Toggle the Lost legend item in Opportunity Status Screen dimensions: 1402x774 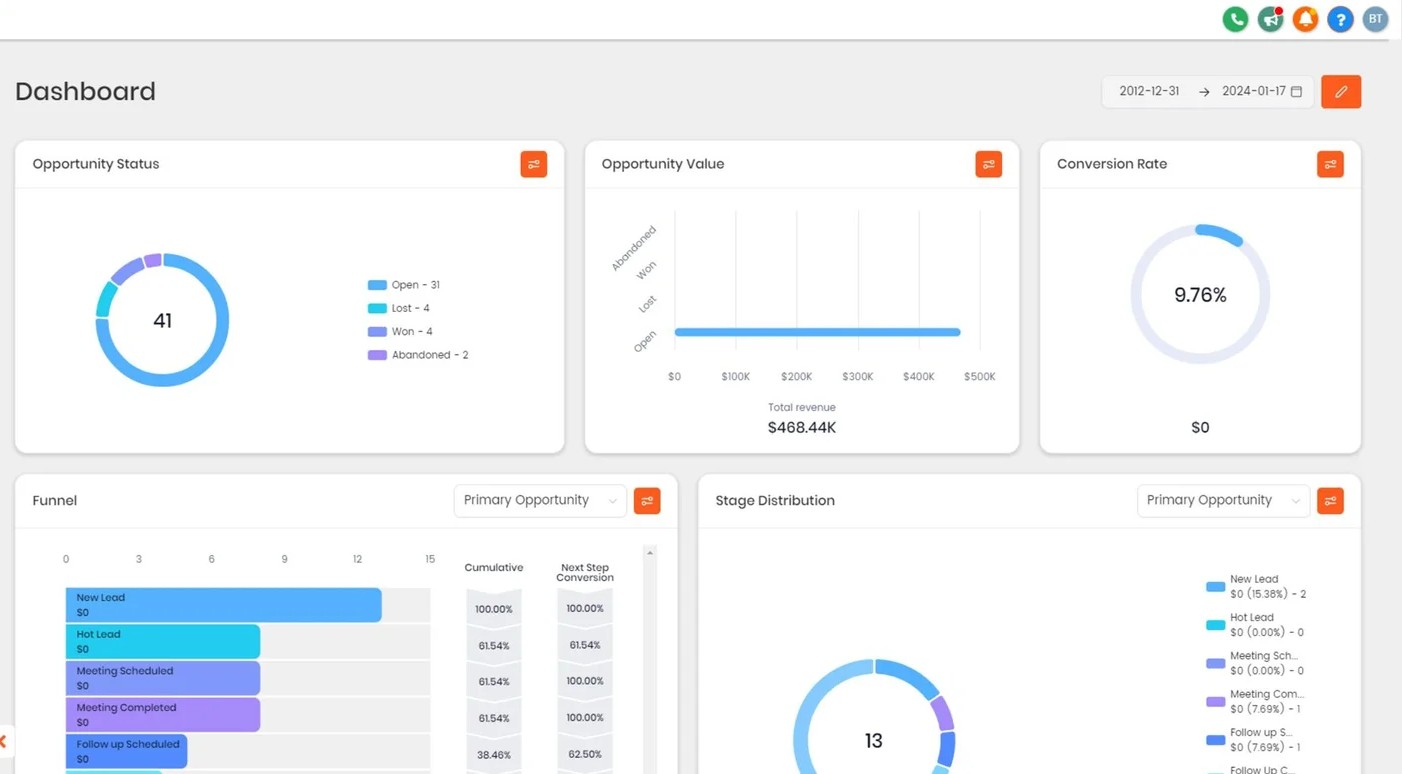(399, 308)
